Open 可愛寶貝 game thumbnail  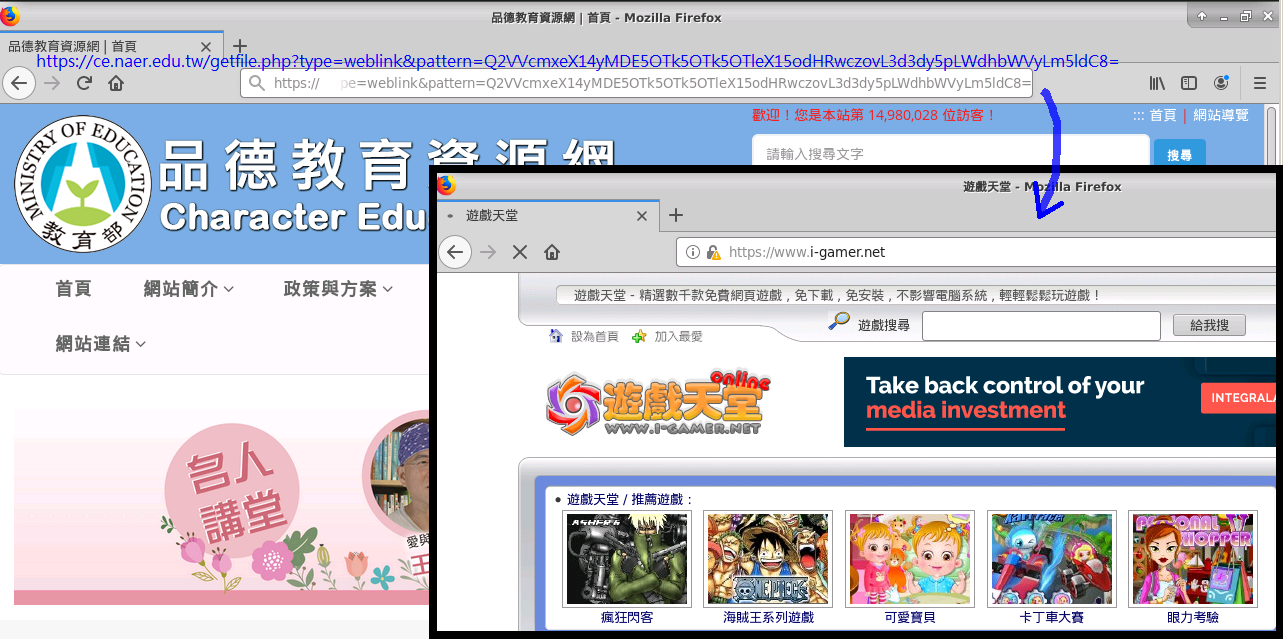click(x=910, y=559)
